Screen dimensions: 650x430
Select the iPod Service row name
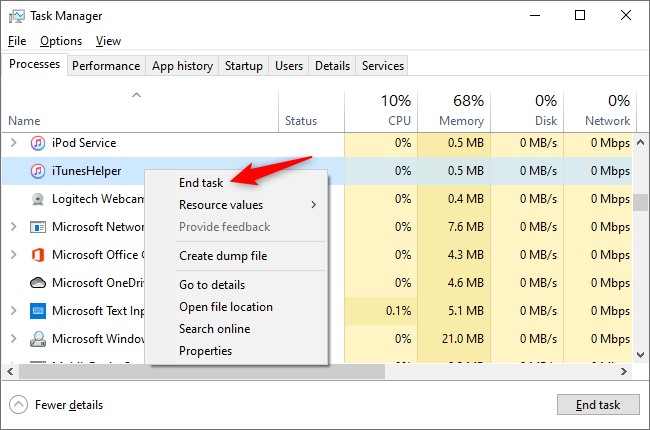84,143
